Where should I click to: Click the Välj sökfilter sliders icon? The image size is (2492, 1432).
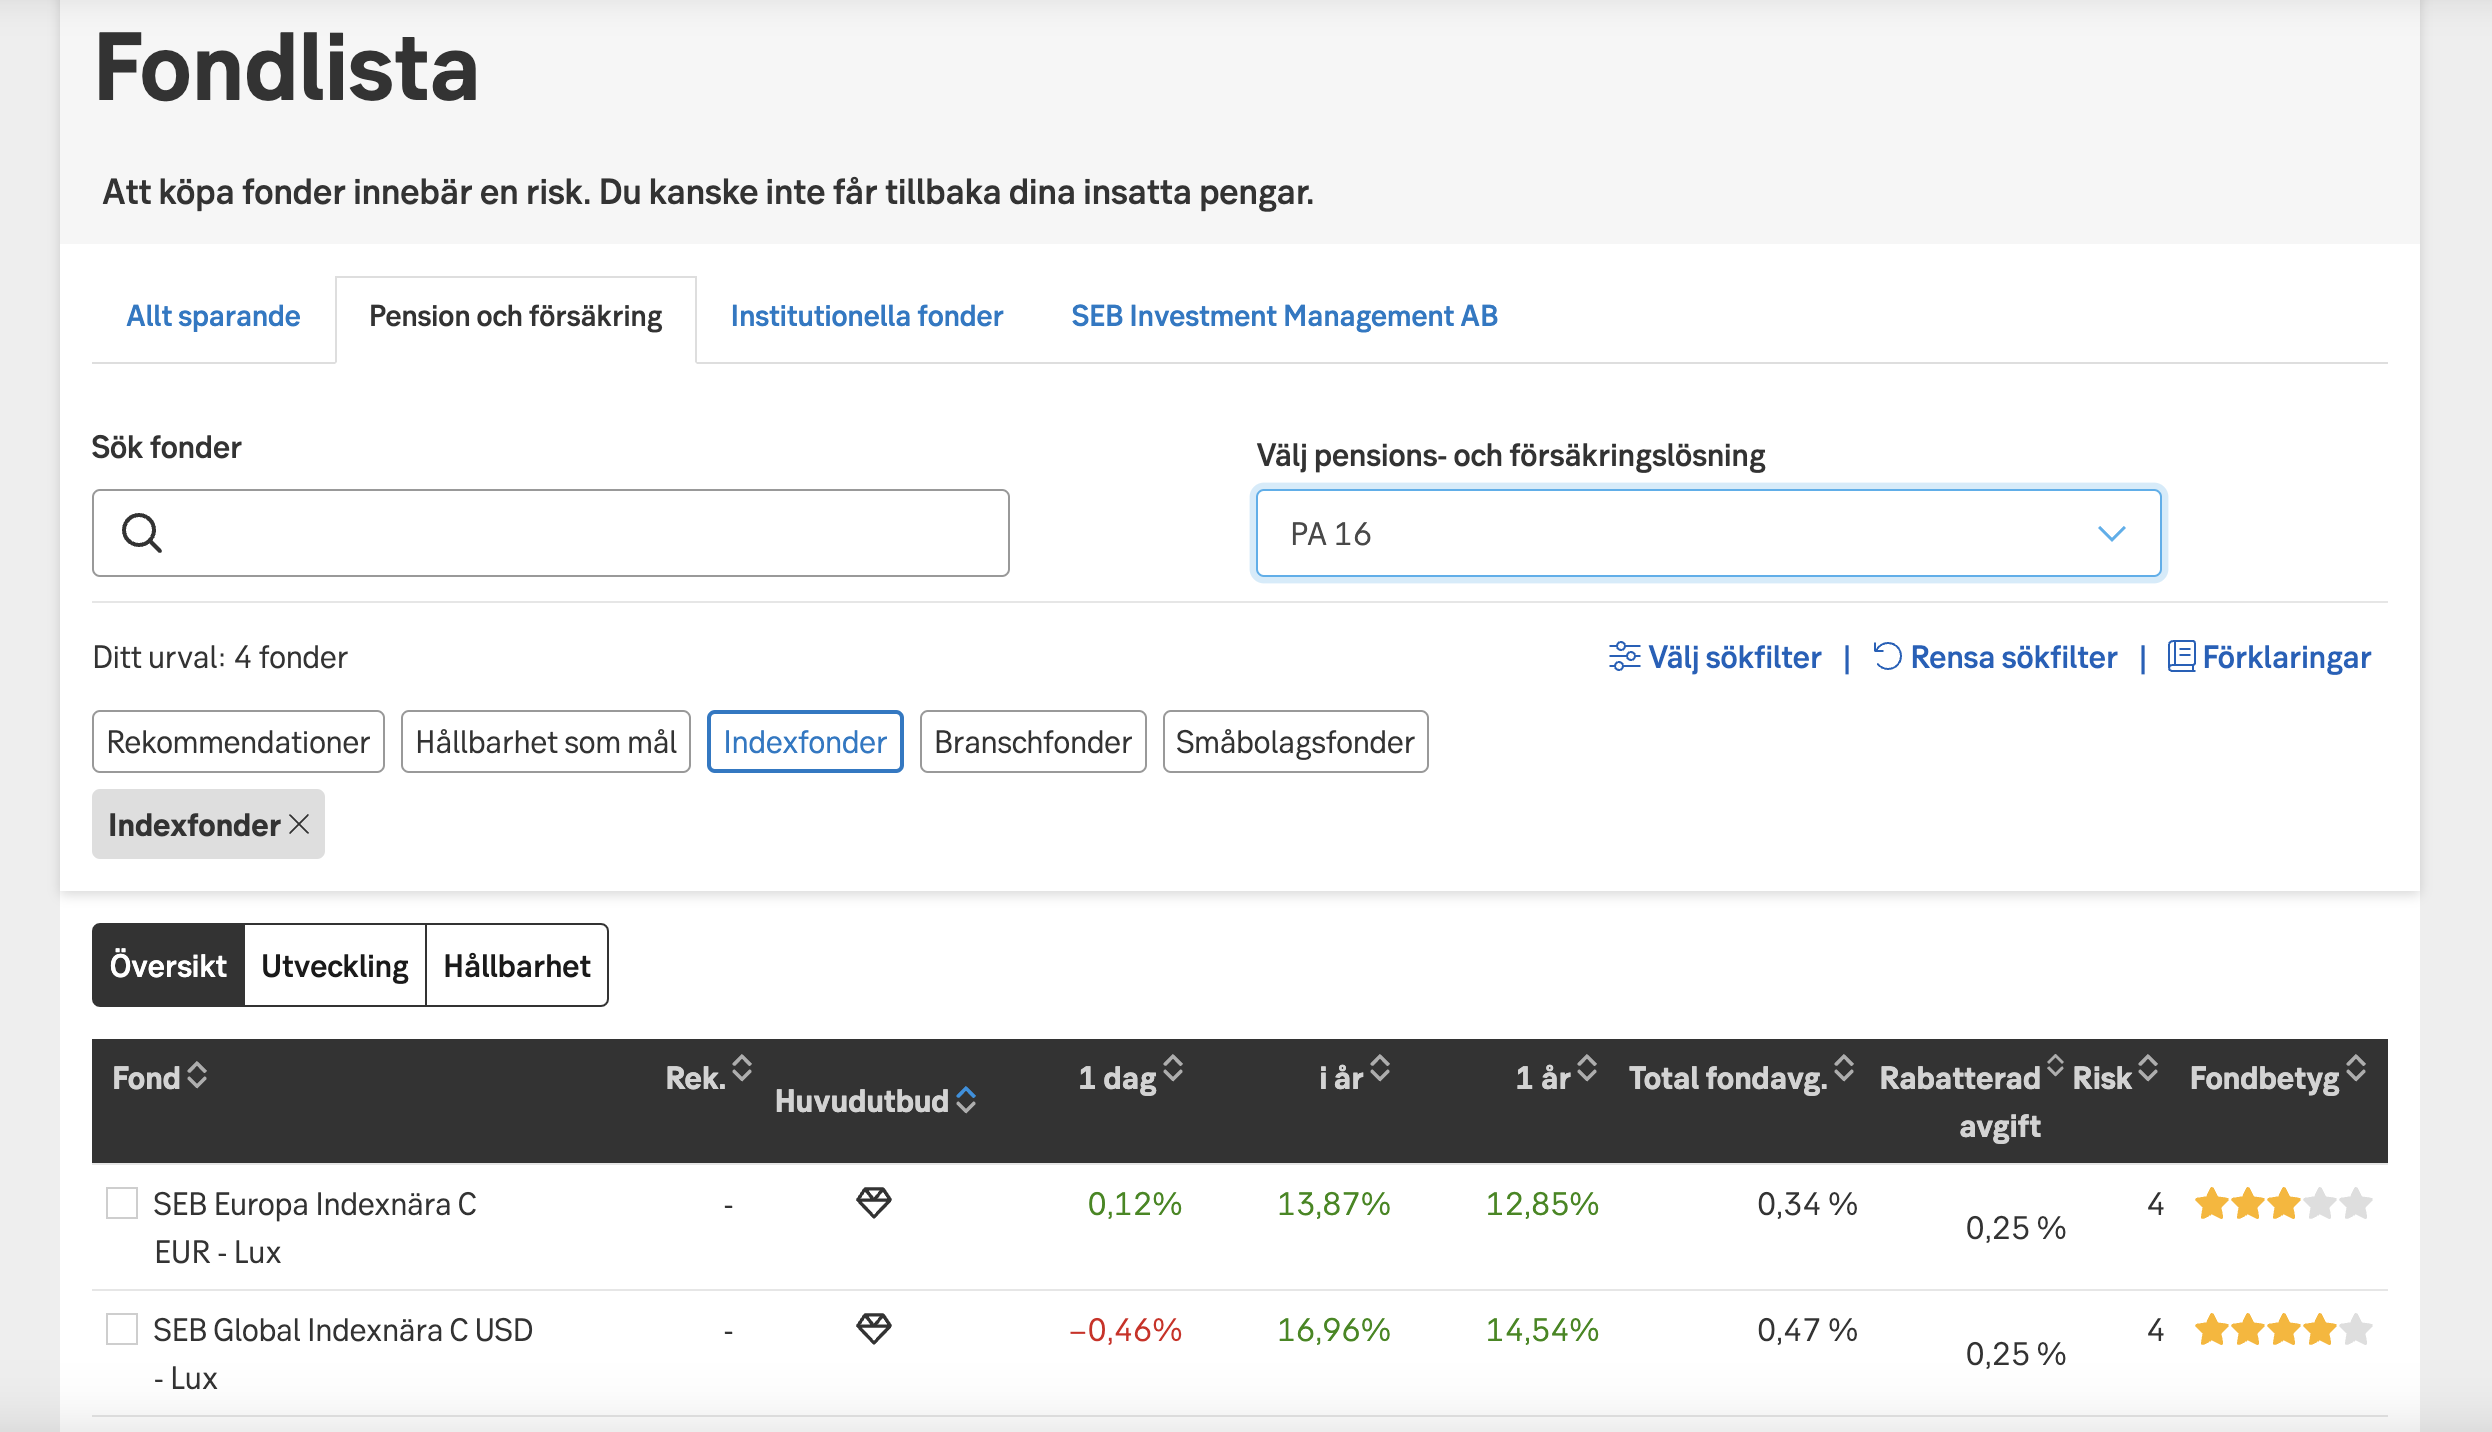pos(1624,657)
